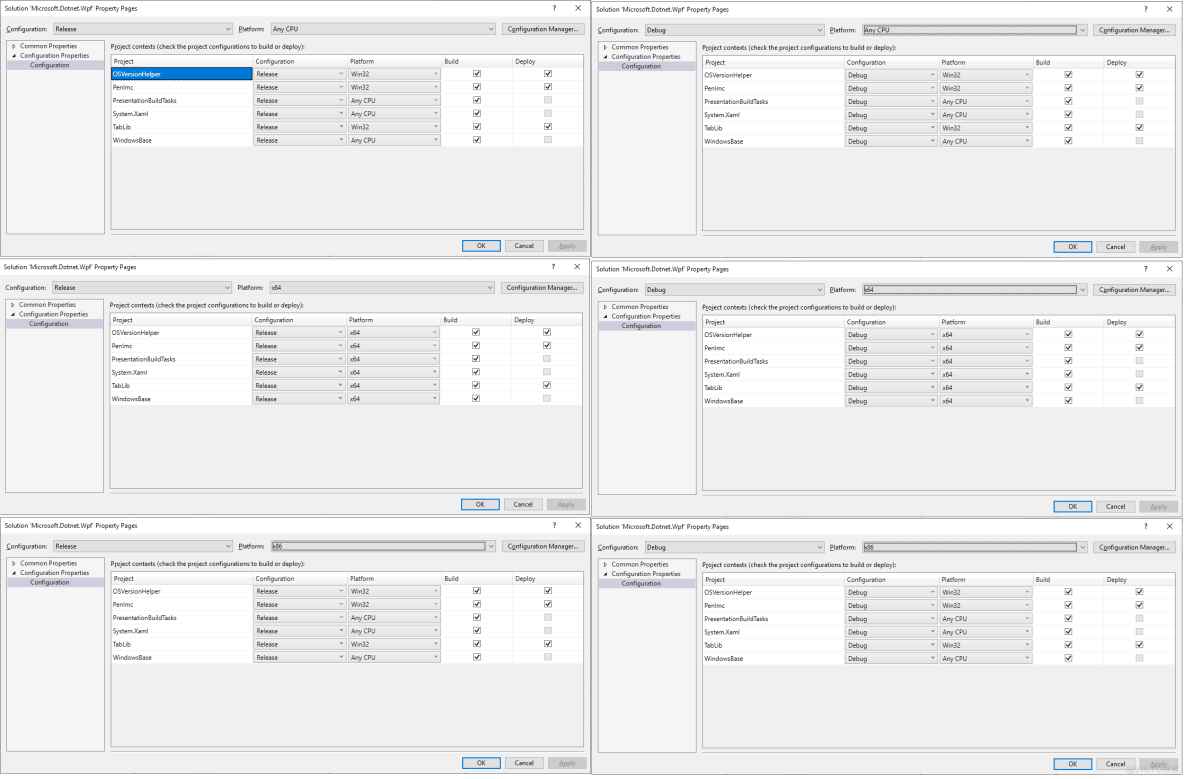Screen dimensions: 1184x779
Task: Open PenImc's platform dropdown showing Win32
Action: (394, 86)
